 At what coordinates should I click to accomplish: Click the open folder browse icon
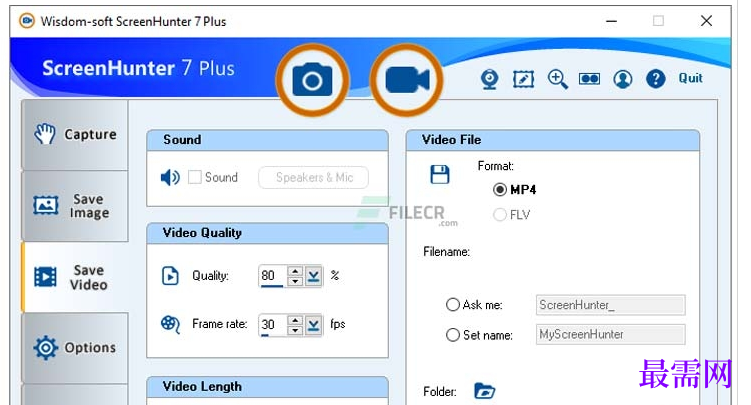click(484, 391)
